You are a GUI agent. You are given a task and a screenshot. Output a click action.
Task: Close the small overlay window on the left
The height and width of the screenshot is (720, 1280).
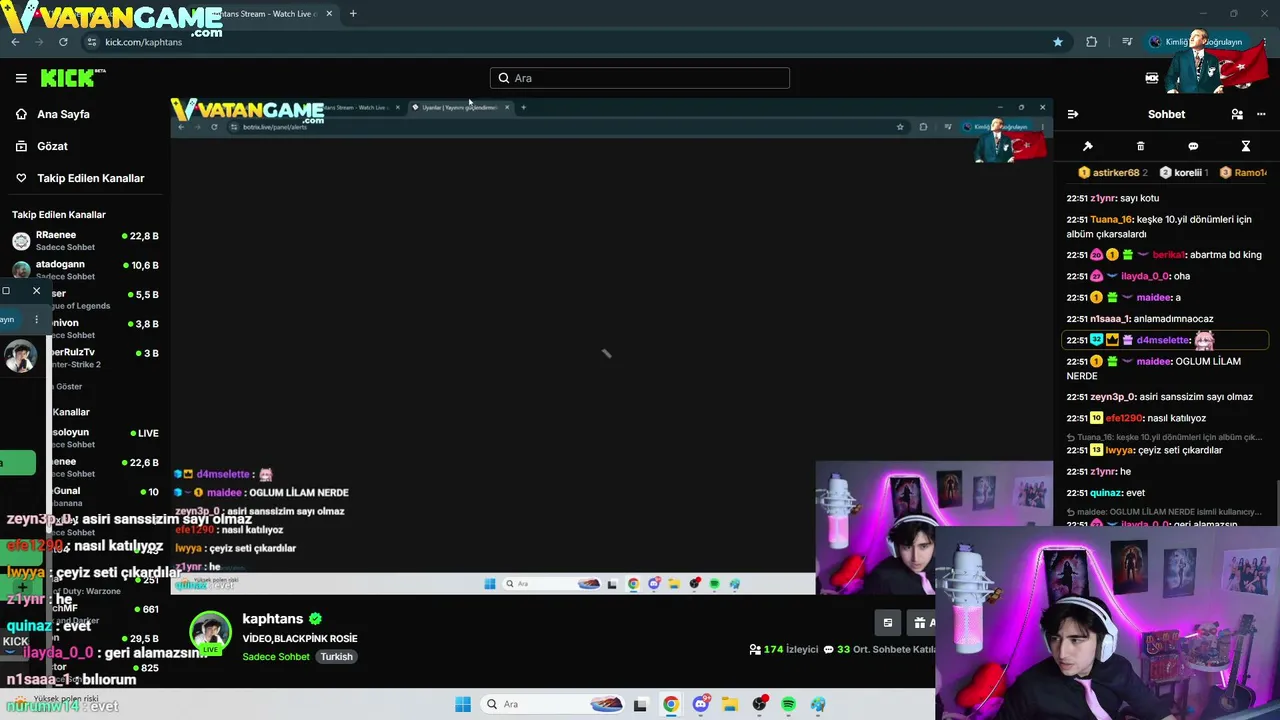click(x=36, y=291)
